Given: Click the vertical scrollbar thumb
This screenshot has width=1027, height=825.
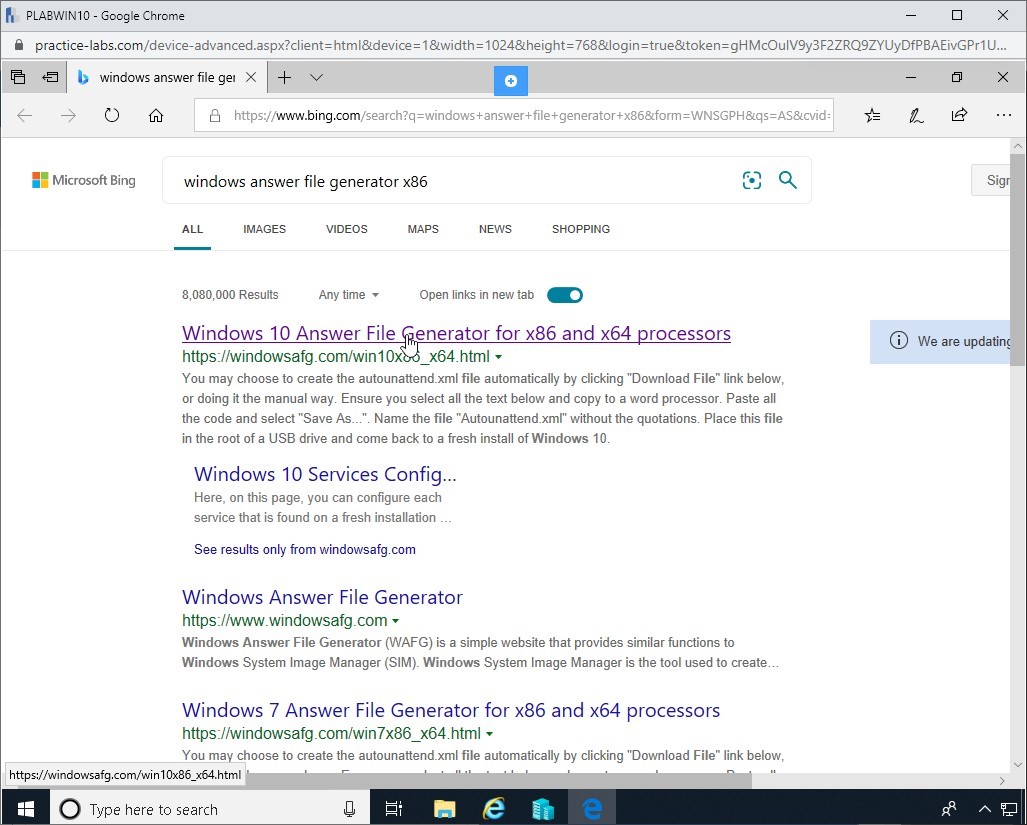Looking at the screenshot, I should point(1018,260).
